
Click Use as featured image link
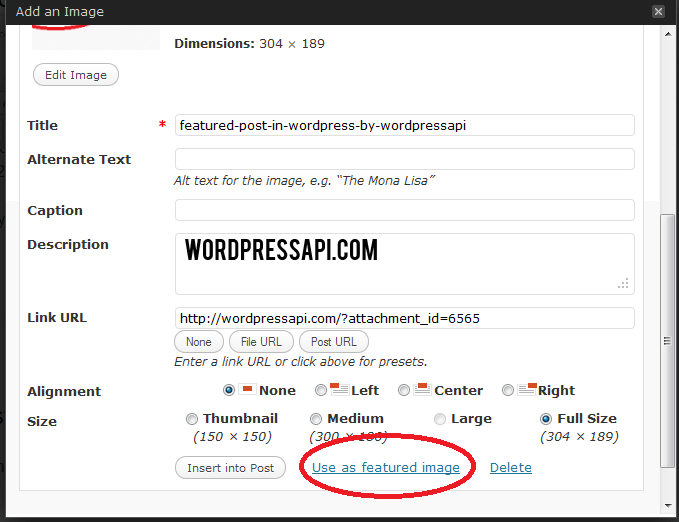click(386, 468)
